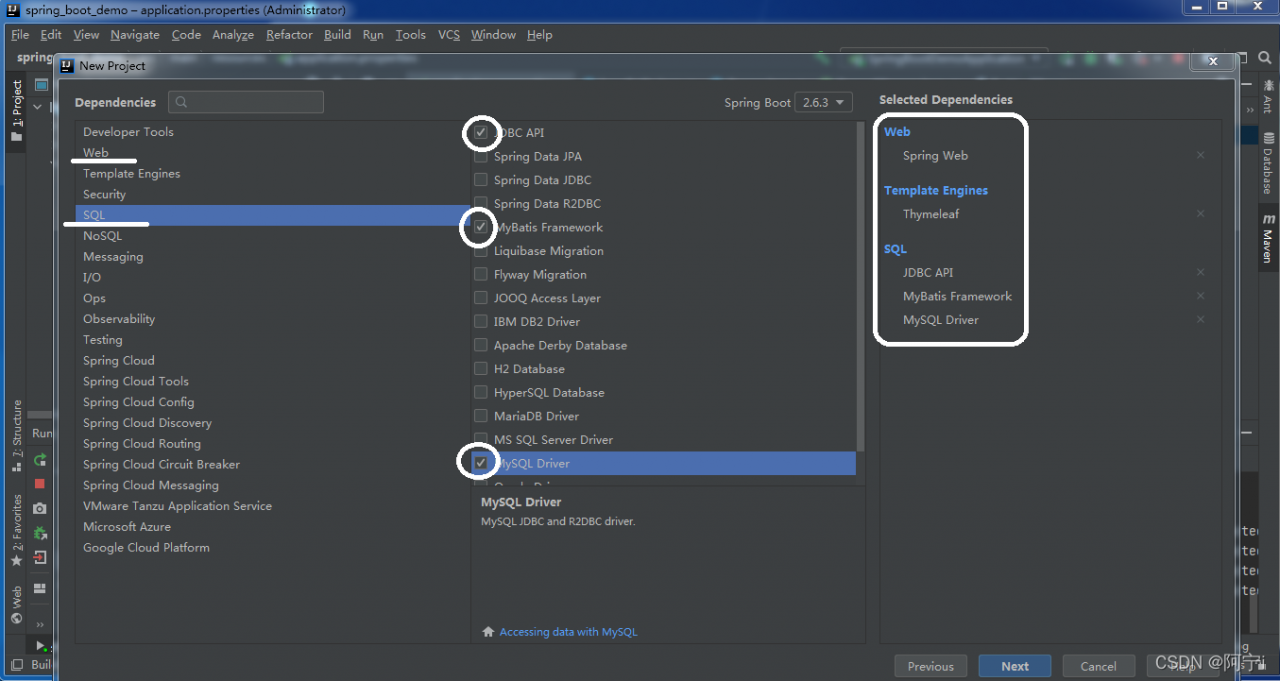Open the Help menu
The height and width of the screenshot is (681, 1280).
[x=539, y=35]
